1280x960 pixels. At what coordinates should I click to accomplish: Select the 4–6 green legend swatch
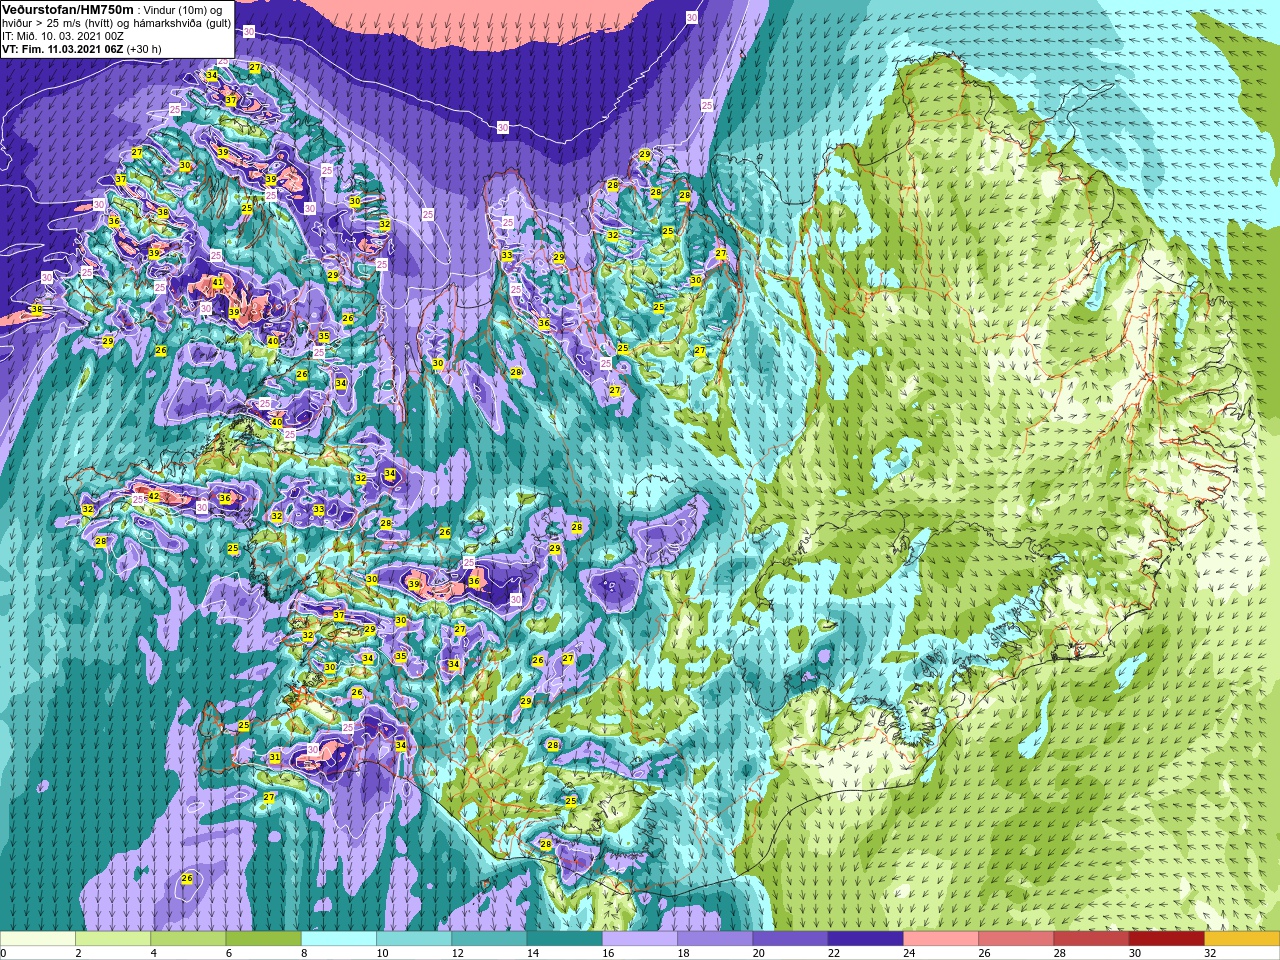(x=188, y=939)
